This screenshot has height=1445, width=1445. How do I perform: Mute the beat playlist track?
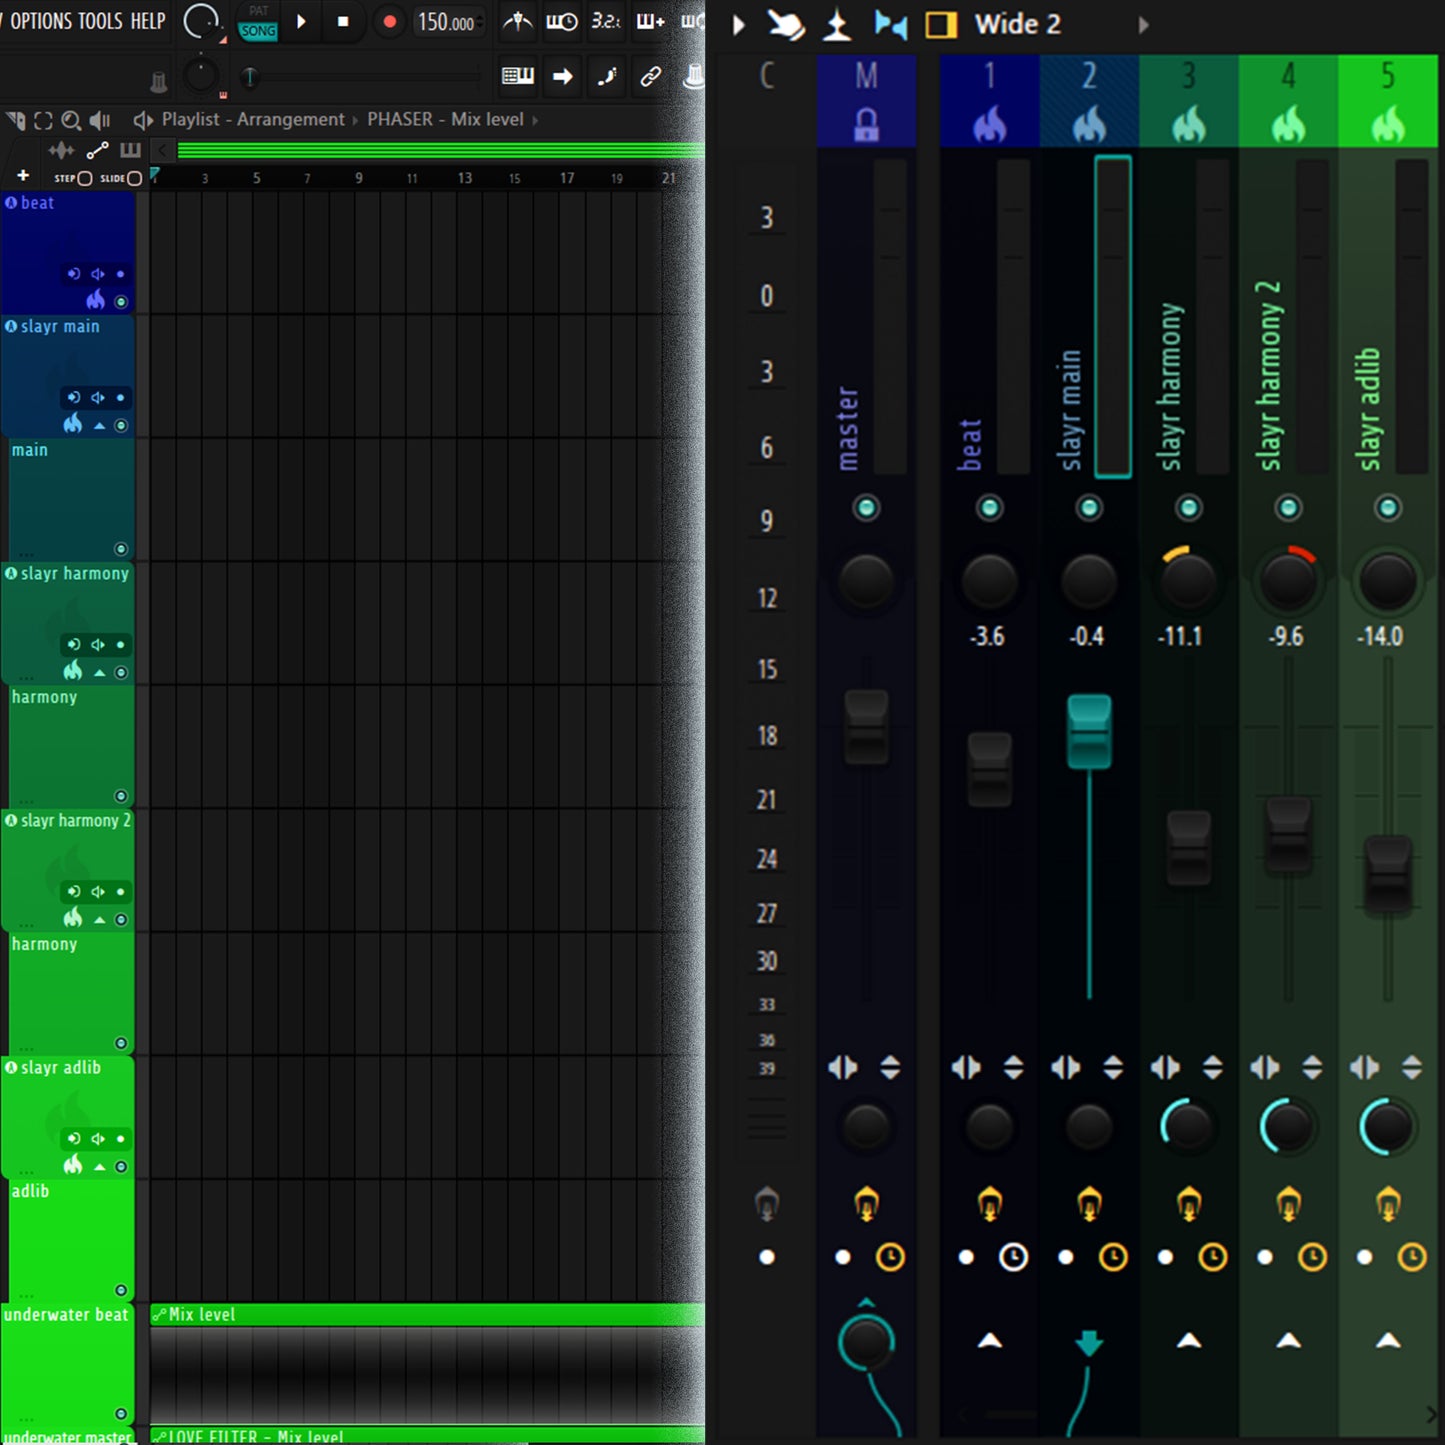click(x=121, y=301)
